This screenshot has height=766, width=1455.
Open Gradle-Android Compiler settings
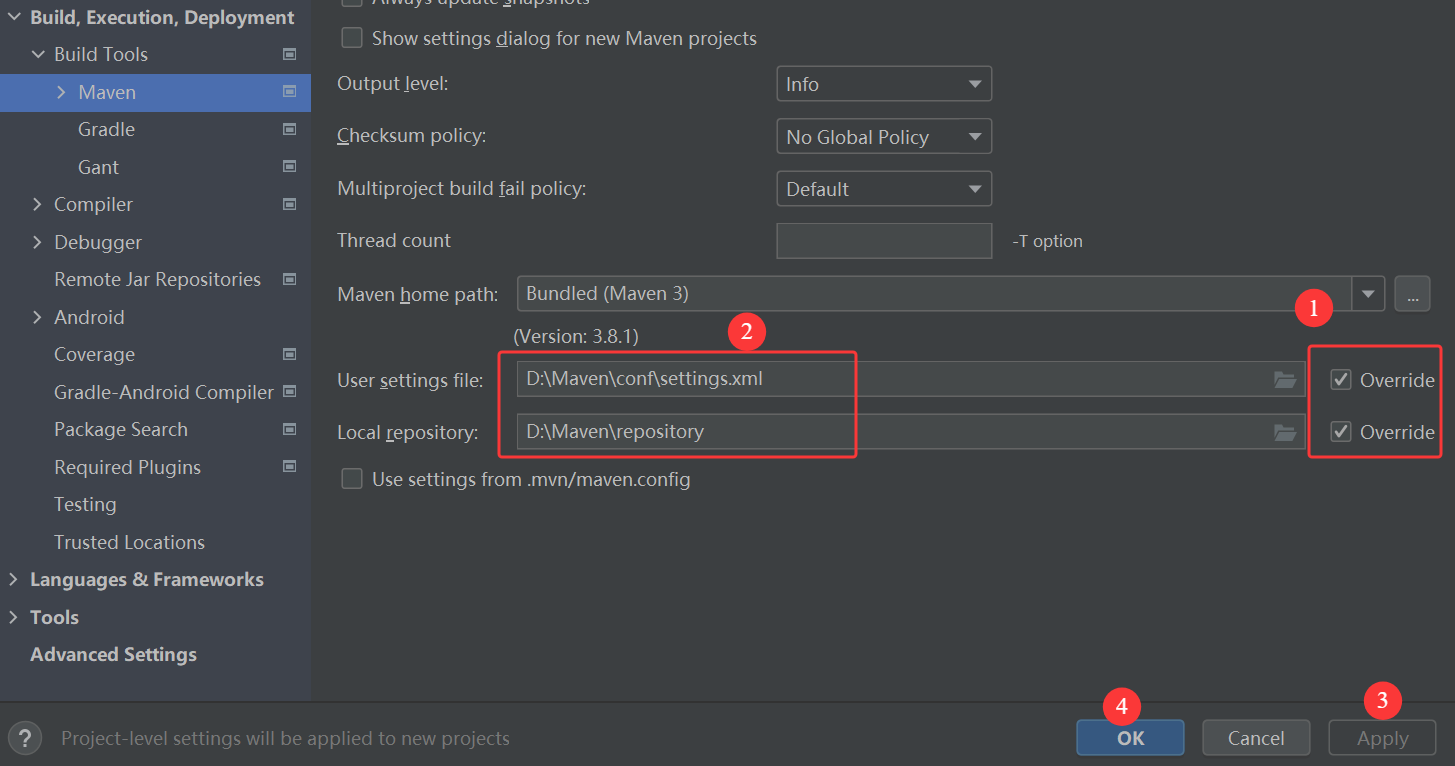point(164,392)
